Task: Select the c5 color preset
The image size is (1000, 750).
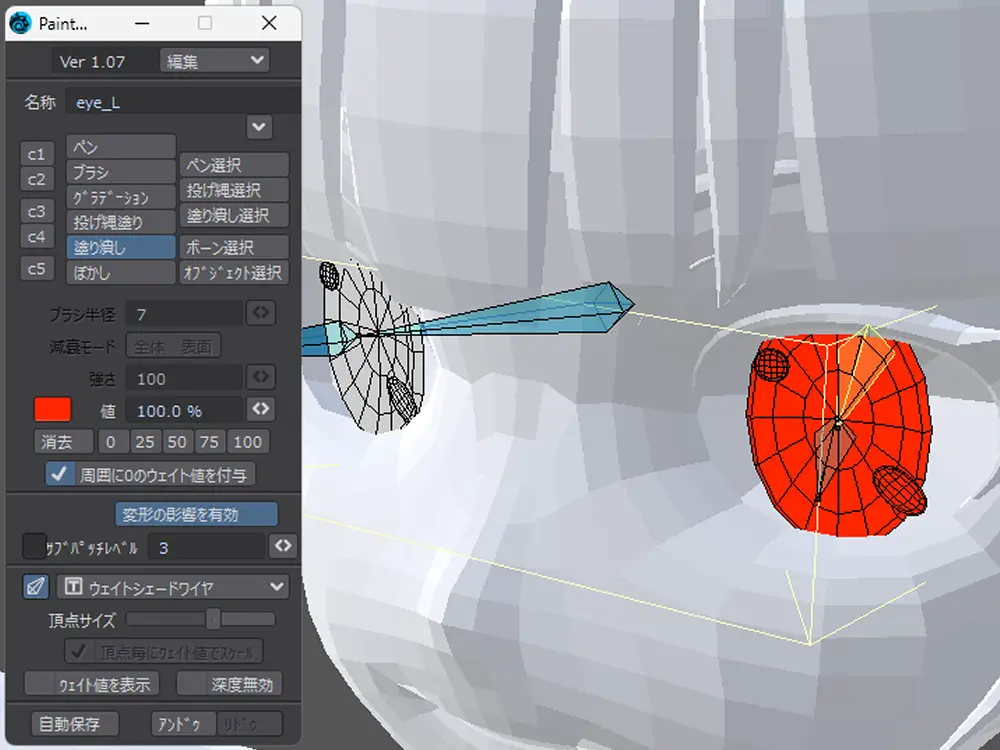Action: [36, 268]
